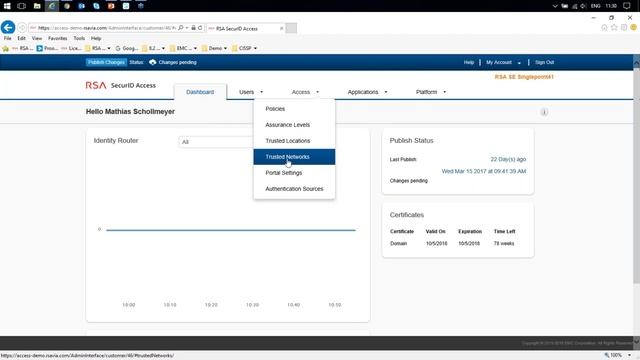
Task: Click the browser address bar URL
Action: 106,28
